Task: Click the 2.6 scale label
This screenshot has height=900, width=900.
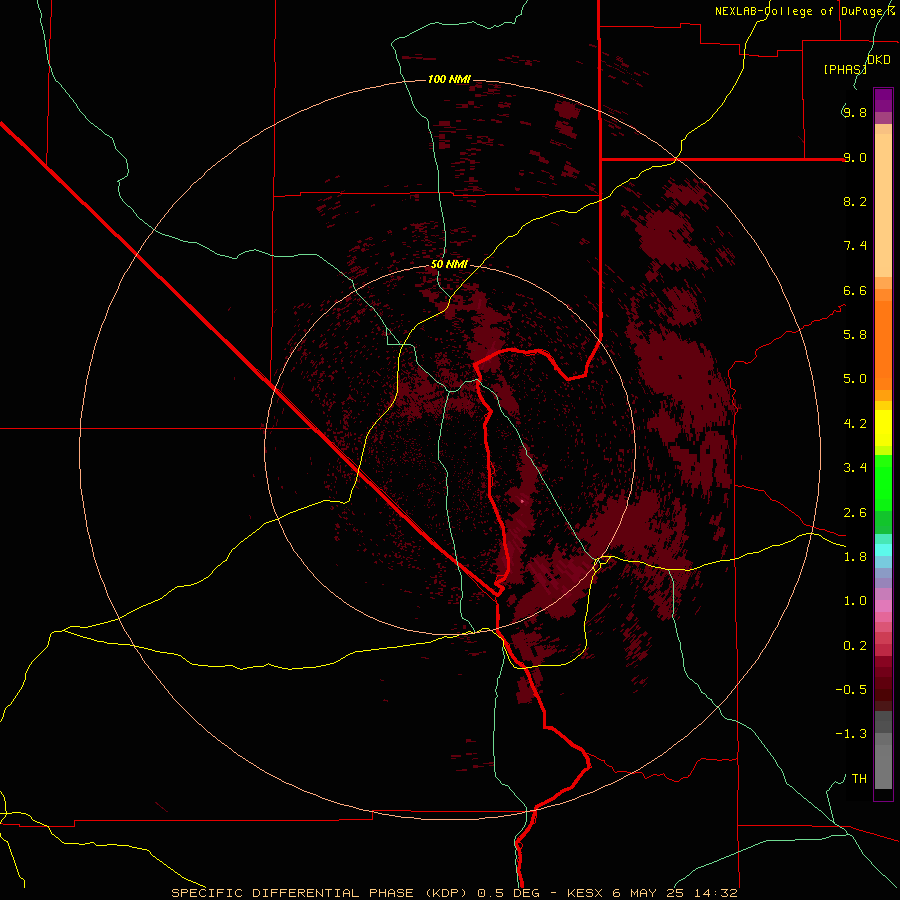Action: (855, 513)
